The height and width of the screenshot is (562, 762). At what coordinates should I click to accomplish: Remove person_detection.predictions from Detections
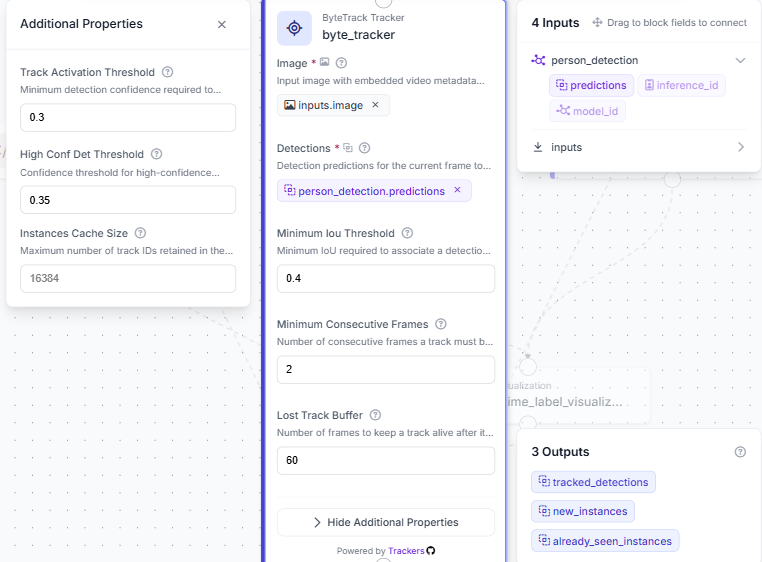click(457, 190)
